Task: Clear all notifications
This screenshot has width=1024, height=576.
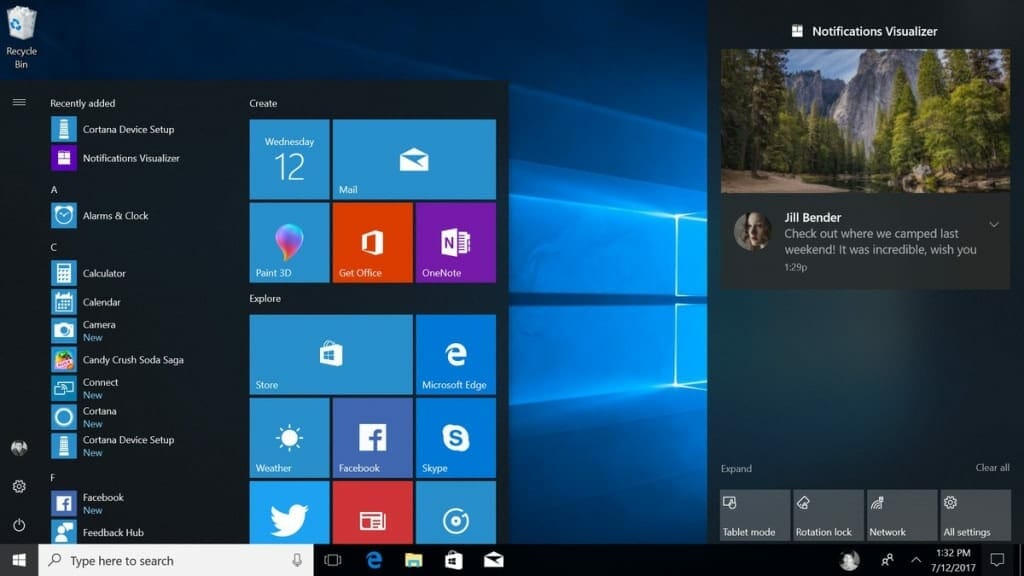Action: click(992, 467)
